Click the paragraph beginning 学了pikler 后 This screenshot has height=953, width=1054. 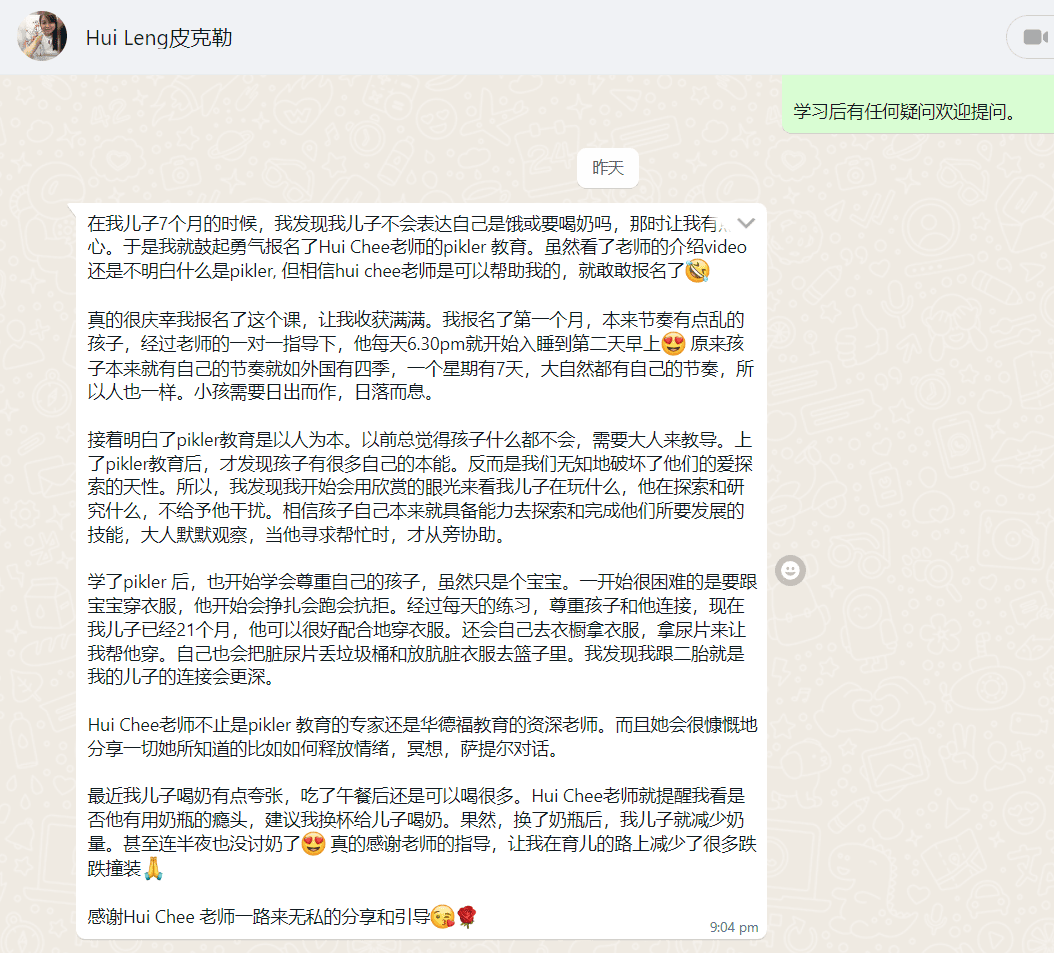click(x=422, y=630)
